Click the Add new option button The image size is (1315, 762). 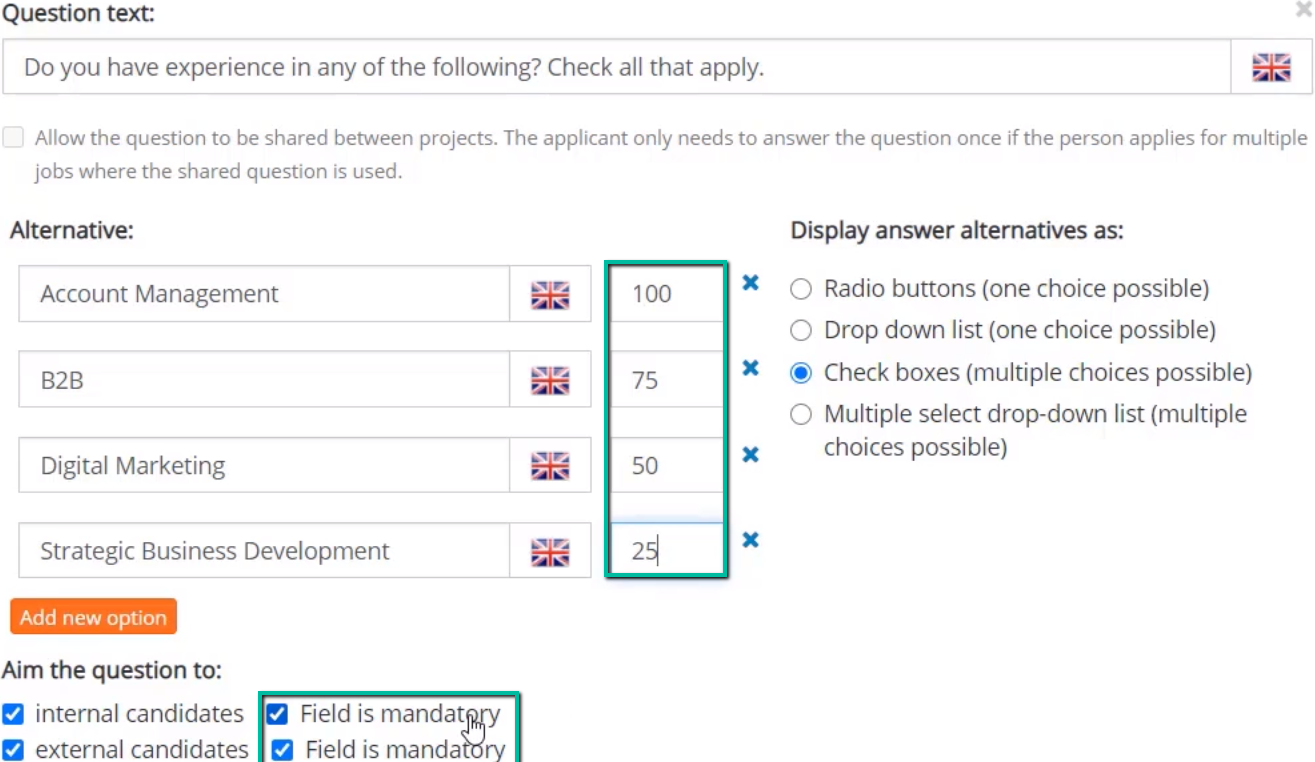pos(93,617)
